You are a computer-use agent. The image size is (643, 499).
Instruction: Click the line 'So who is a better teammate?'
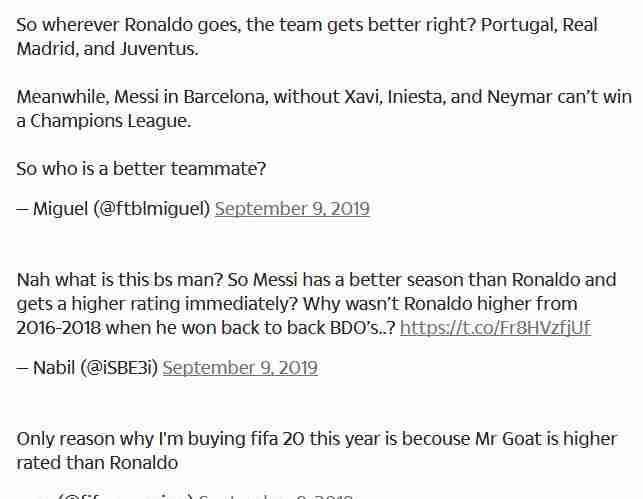point(141,169)
